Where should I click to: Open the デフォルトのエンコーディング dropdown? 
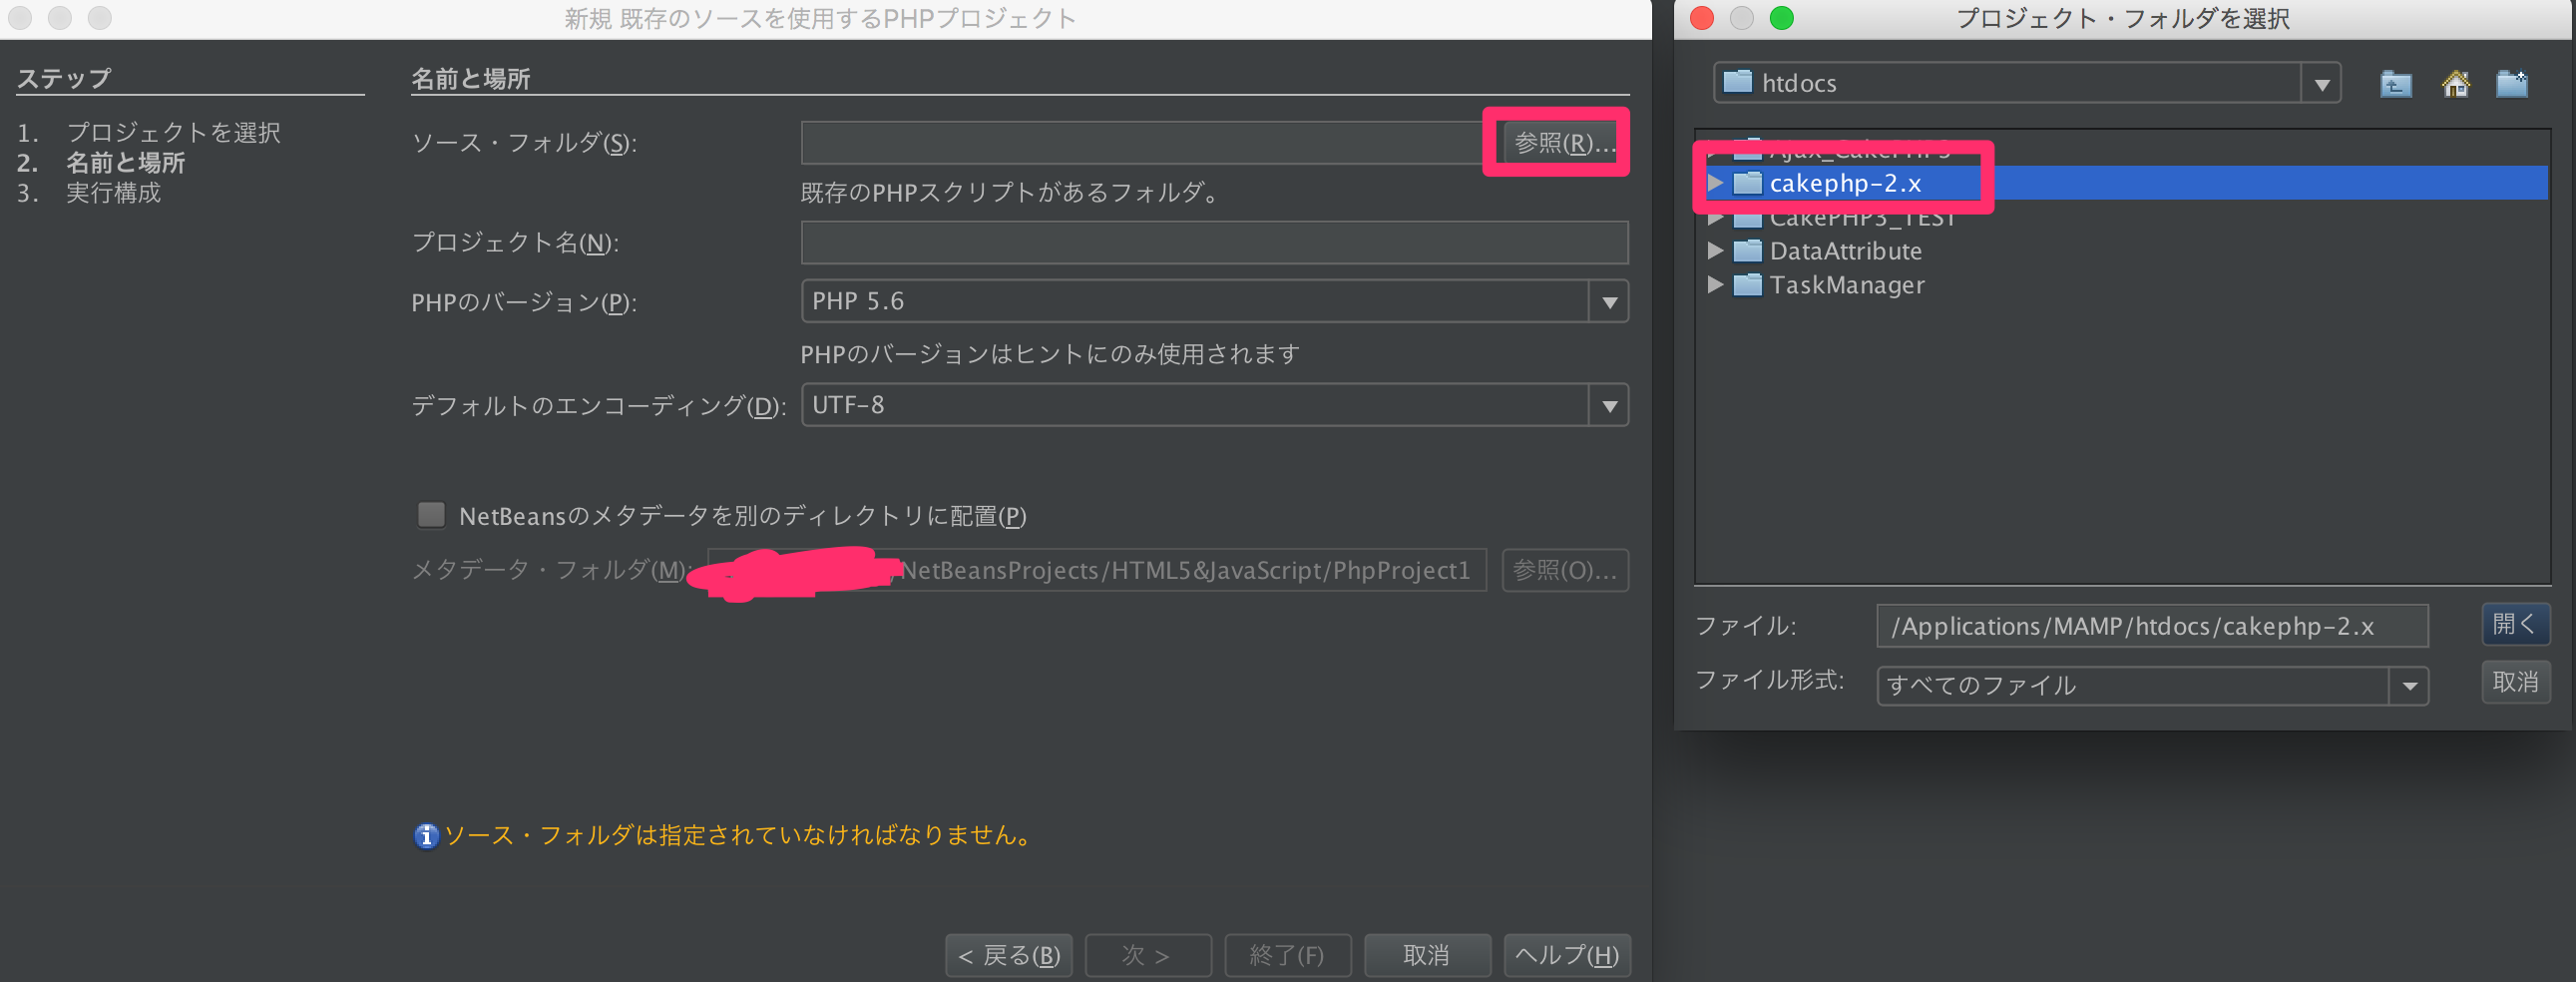point(1608,405)
